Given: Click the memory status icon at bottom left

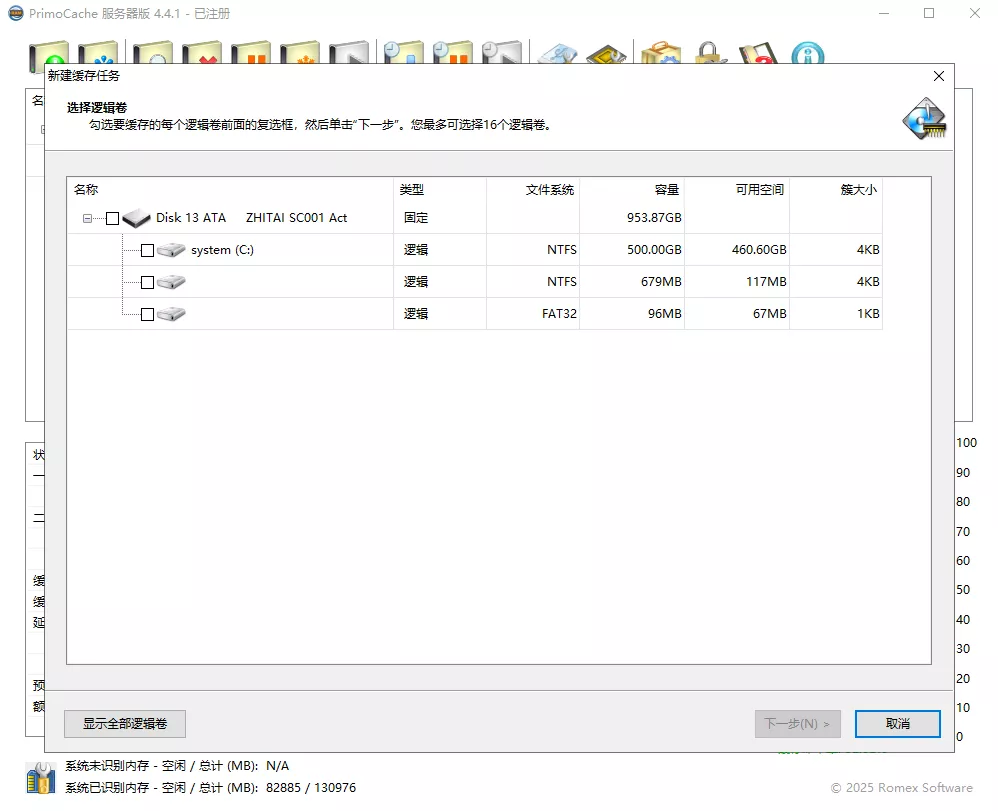Looking at the screenshot, I should click(x=40, y=777).
